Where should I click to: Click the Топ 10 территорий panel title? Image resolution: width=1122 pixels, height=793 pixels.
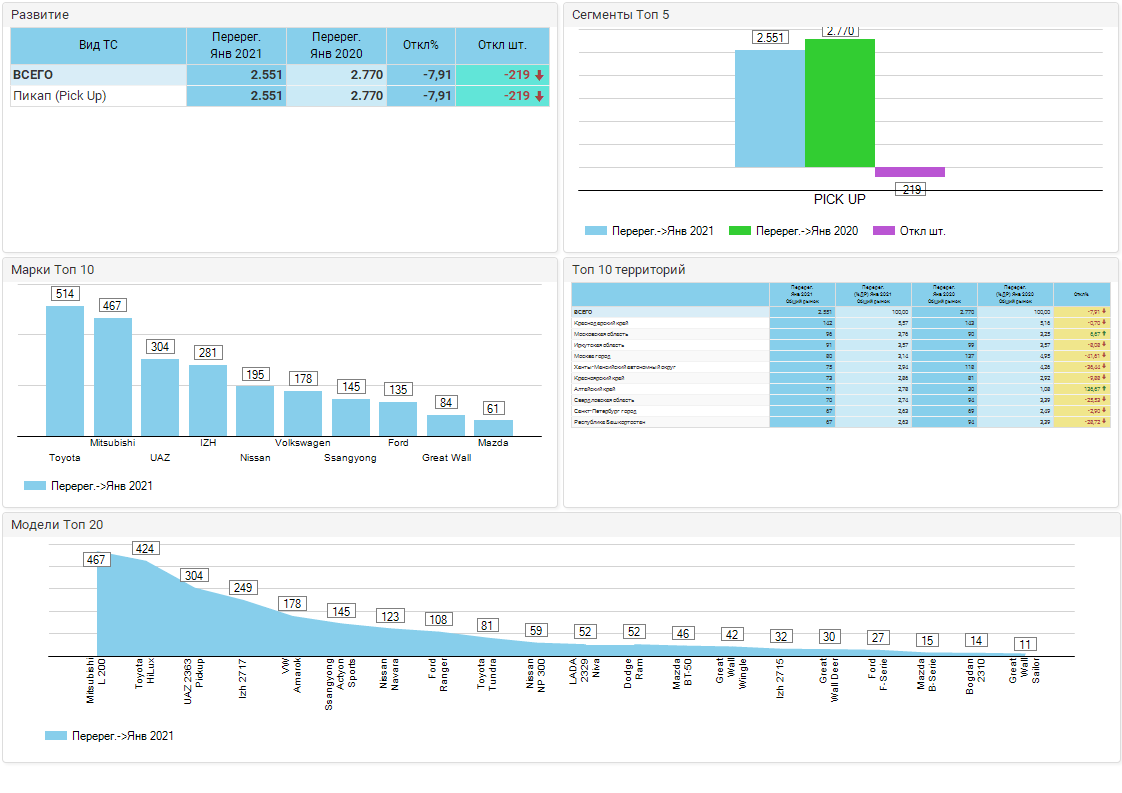628,270
